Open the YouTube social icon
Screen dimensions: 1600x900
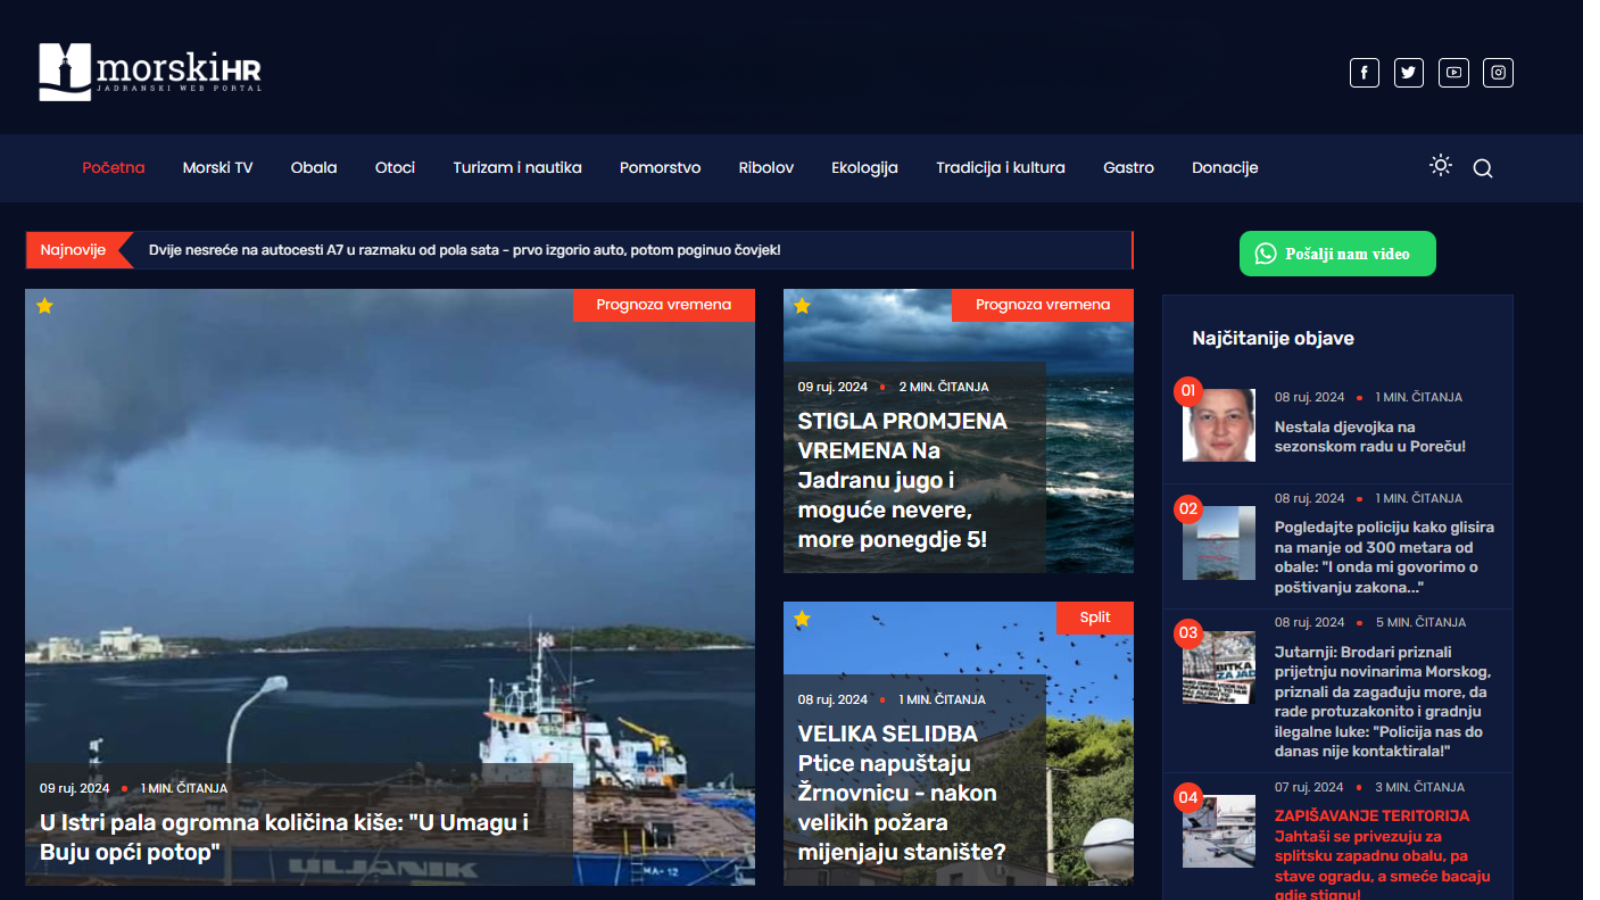[1453, 73]
